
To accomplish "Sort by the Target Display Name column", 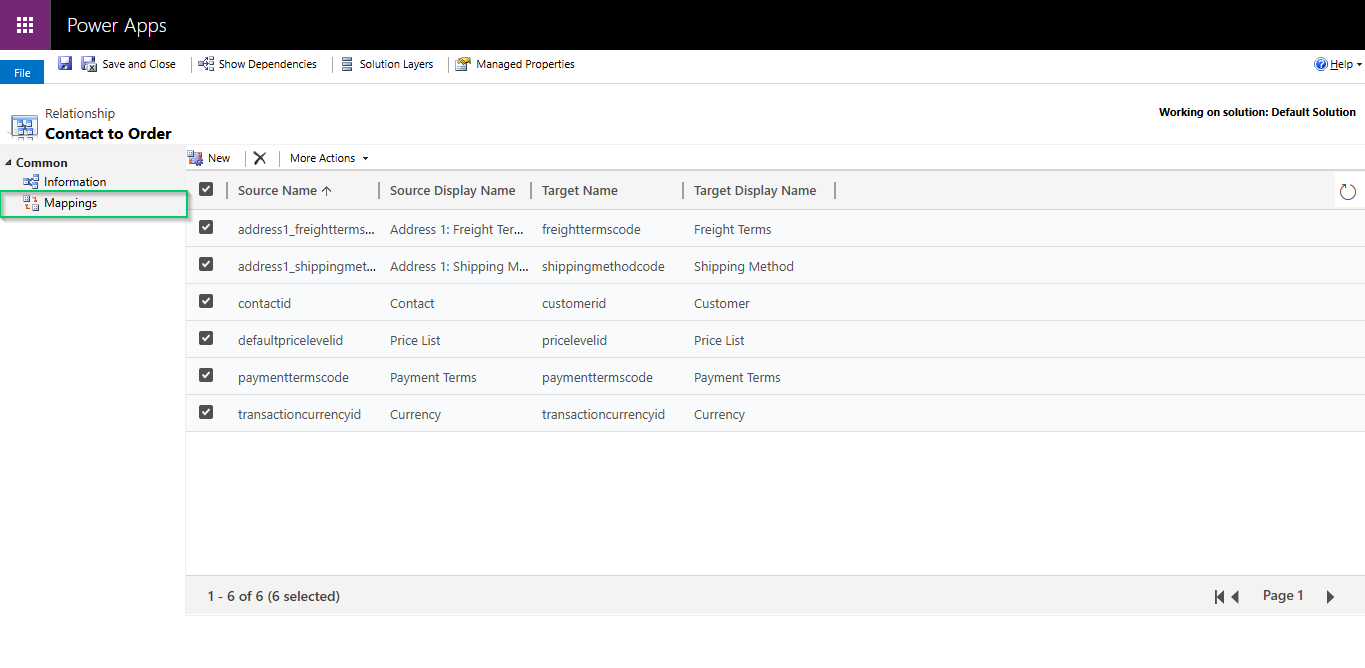I will tap(755, 191).
